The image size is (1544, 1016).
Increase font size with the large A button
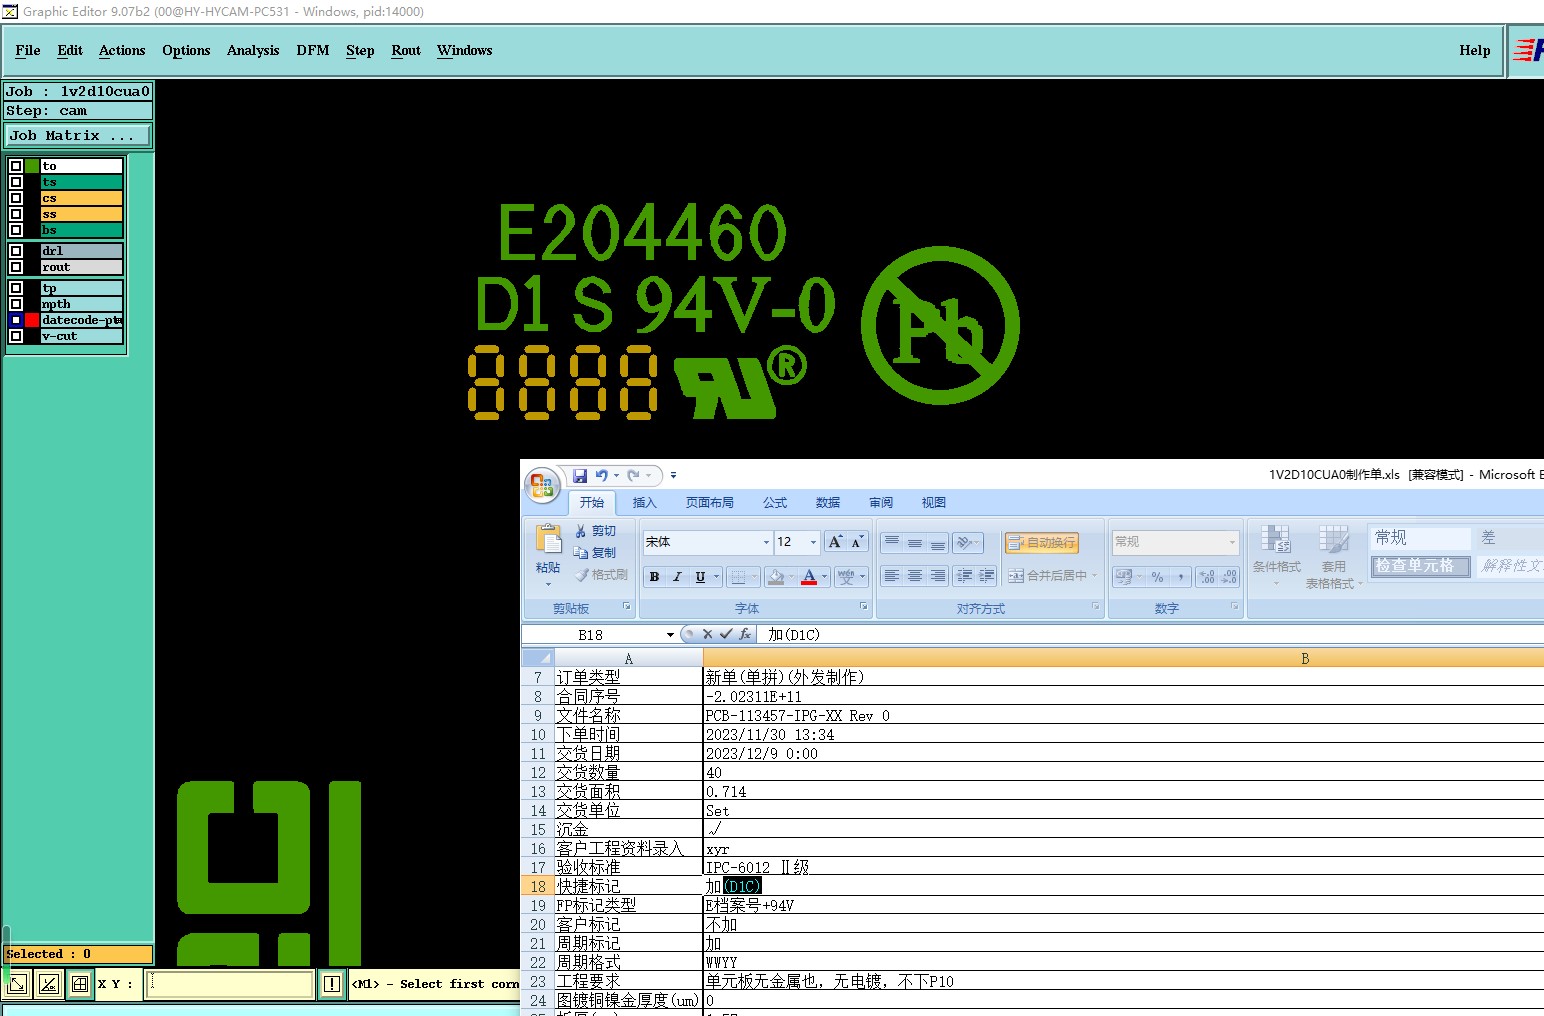[835, 542]
